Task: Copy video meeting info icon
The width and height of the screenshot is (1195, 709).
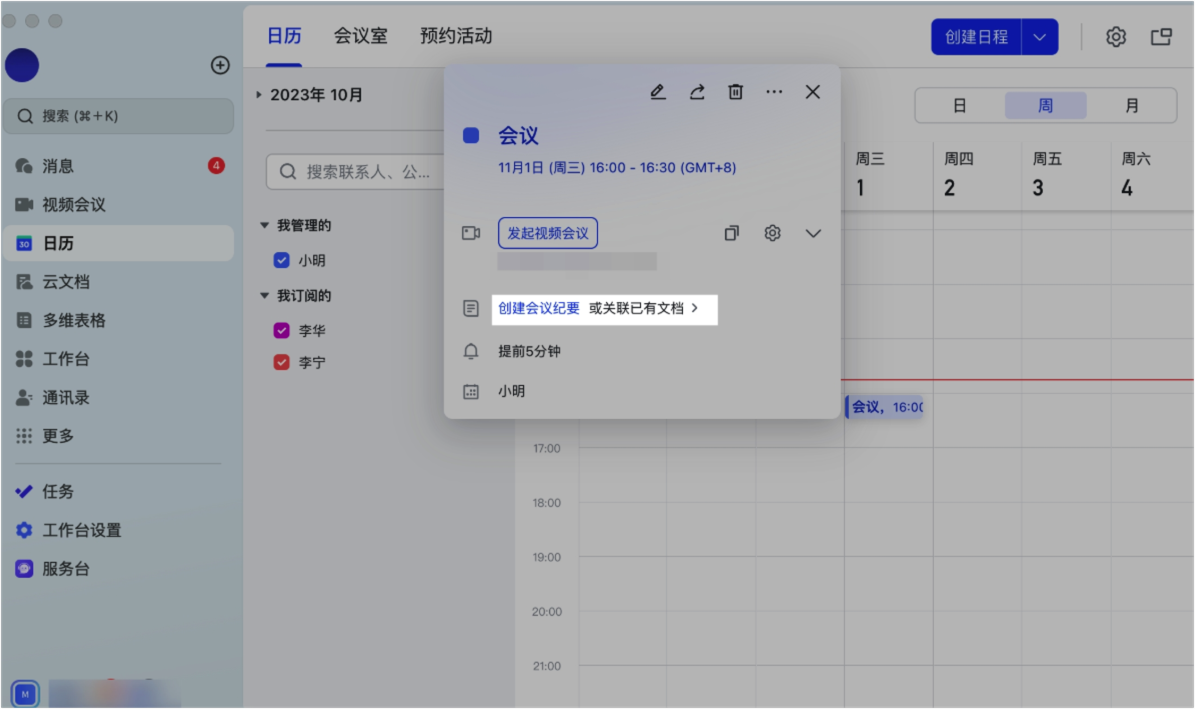Action: 732,233
